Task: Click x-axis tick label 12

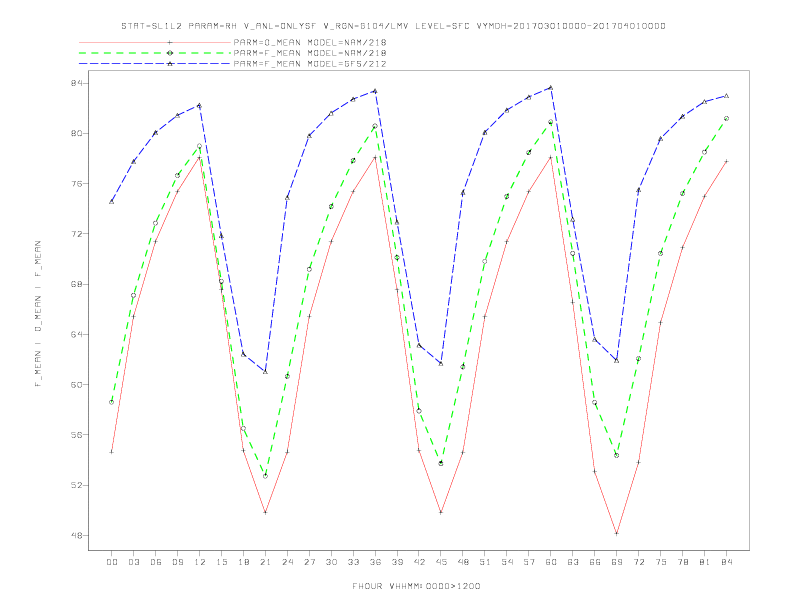Action: point(200,562)
